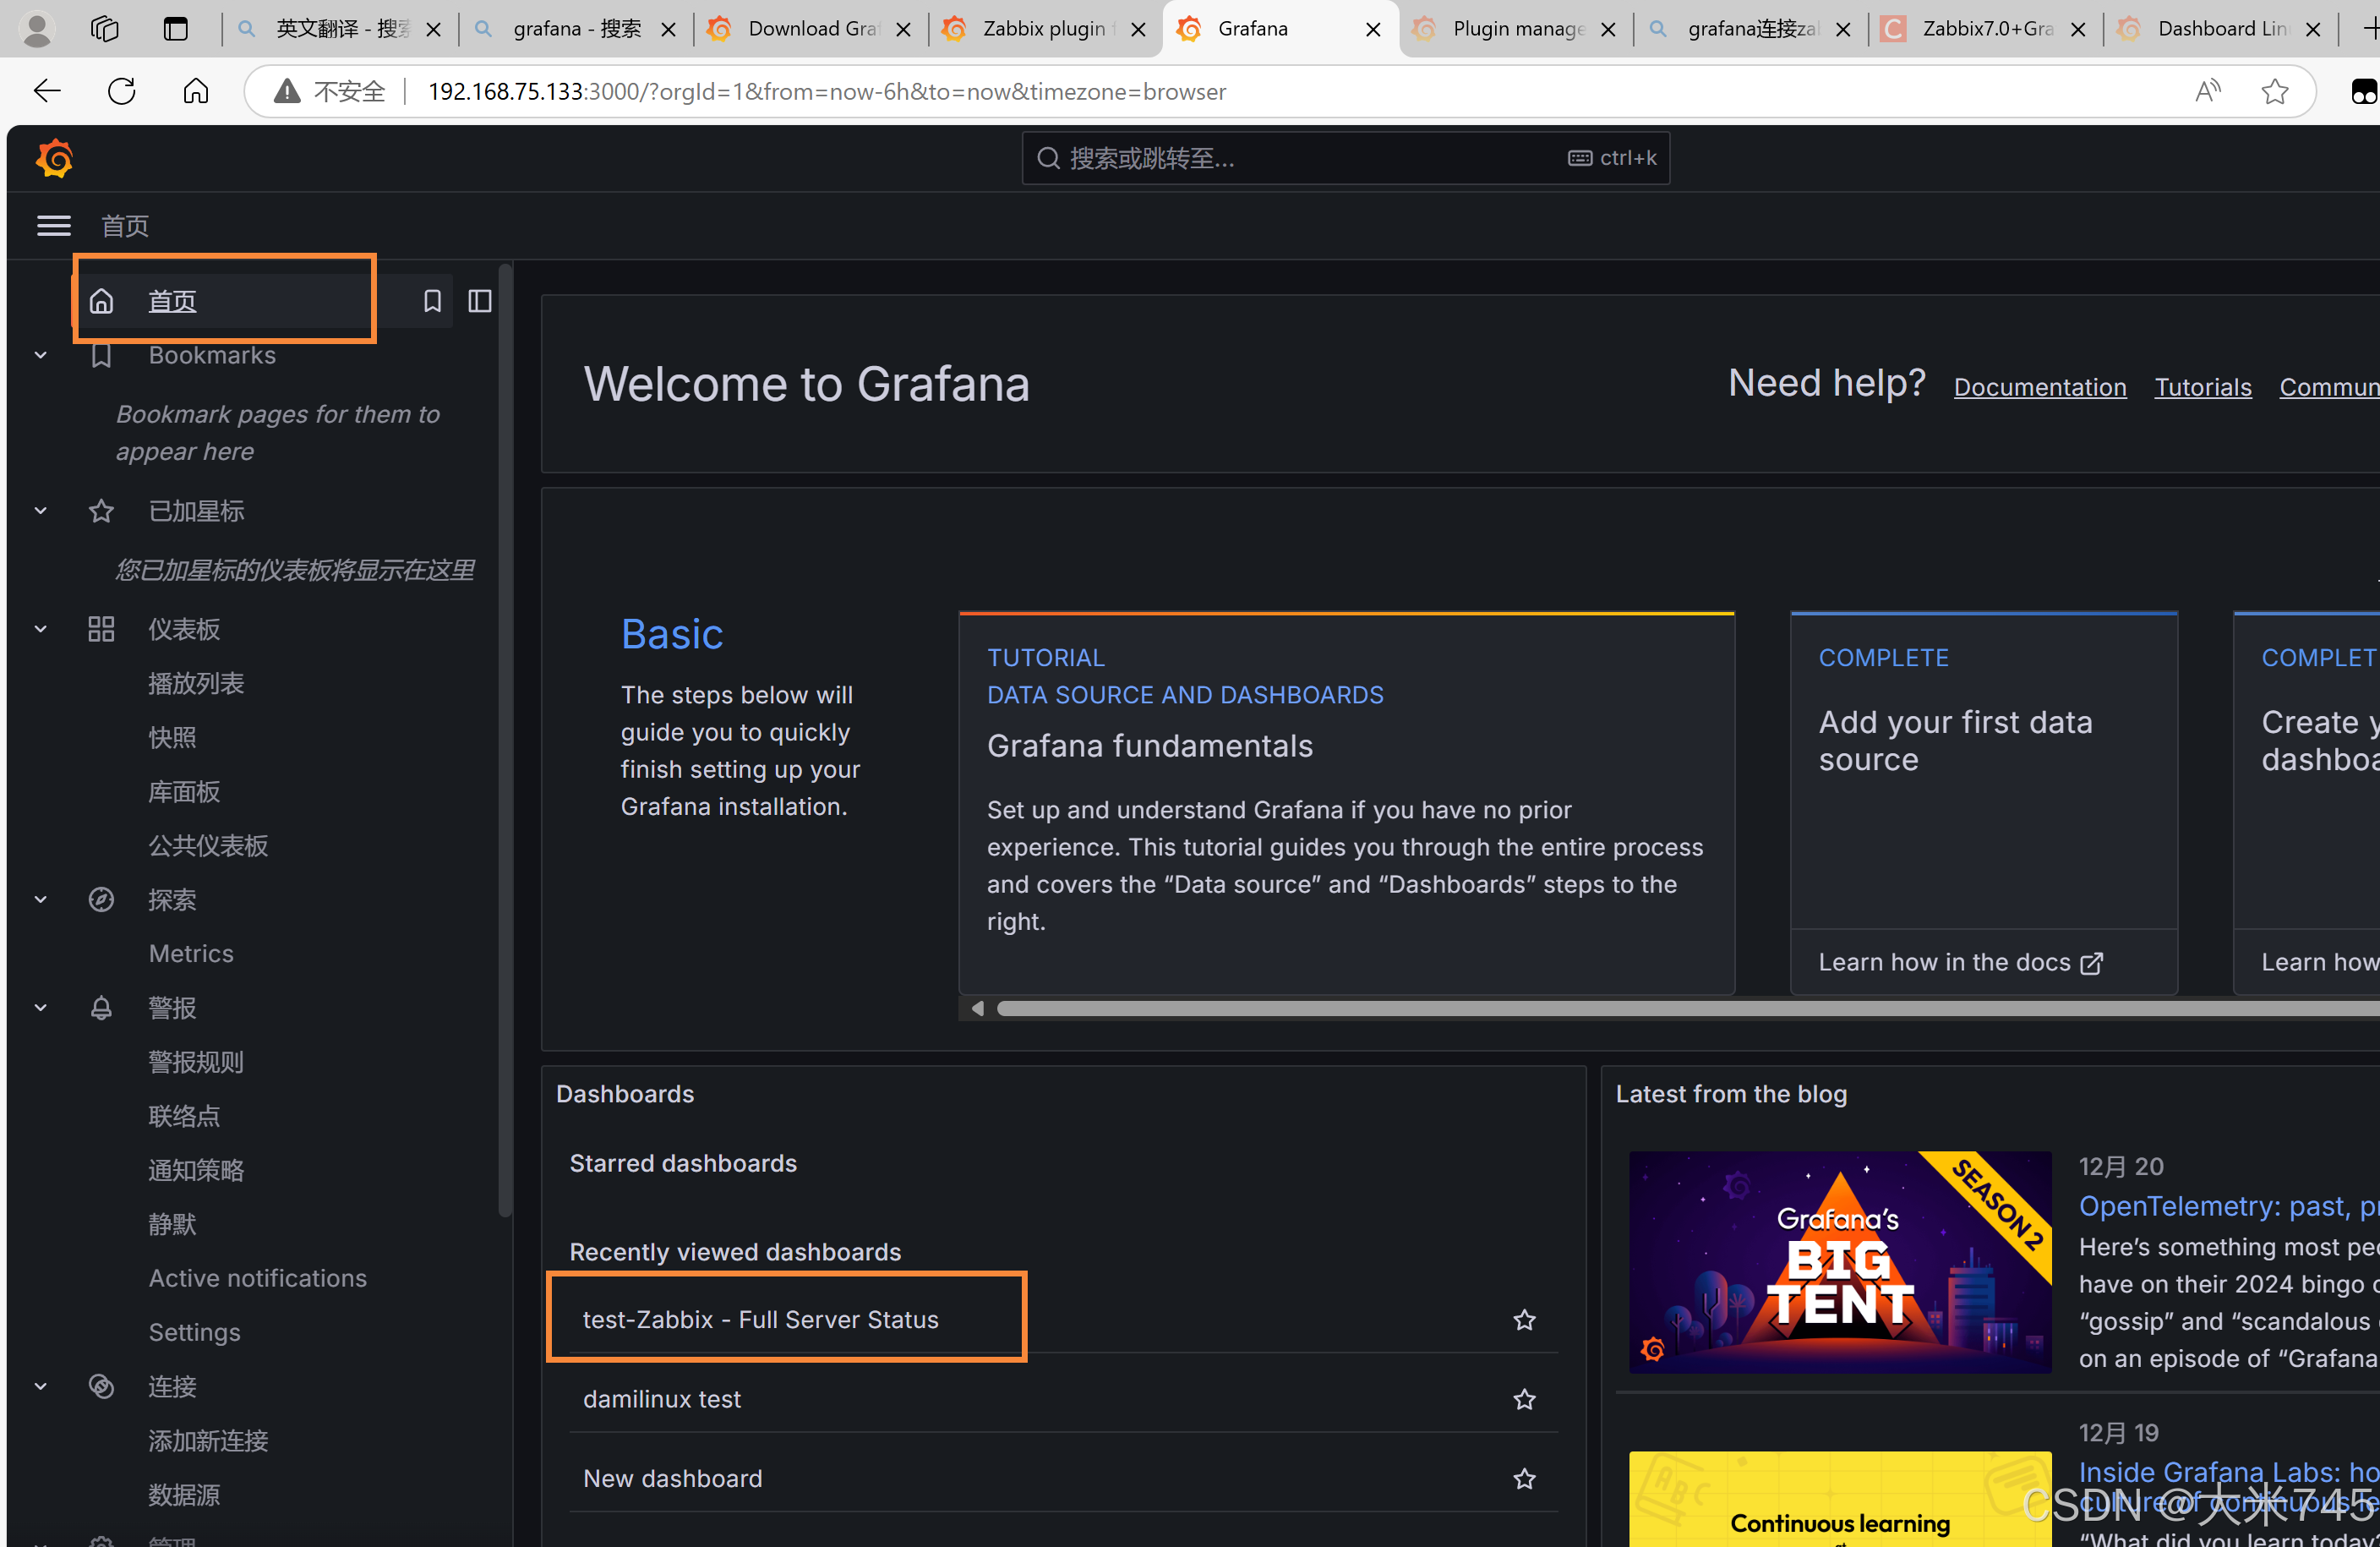The height and width of the screenshot is (1547, 2380).
Task: Open Active notifications in the sidebar
Action: pos(258,1278)
